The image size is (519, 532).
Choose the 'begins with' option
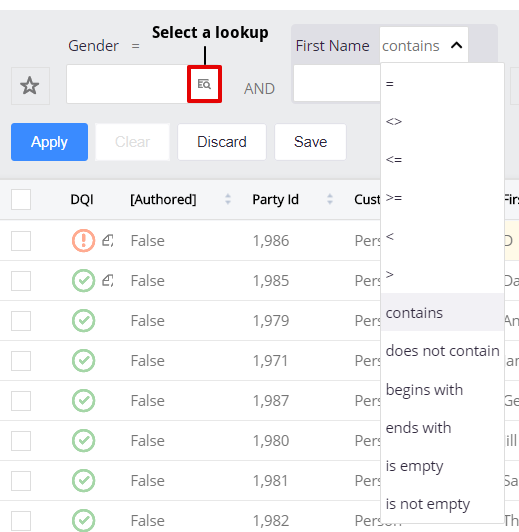click(x=442, y=389)
